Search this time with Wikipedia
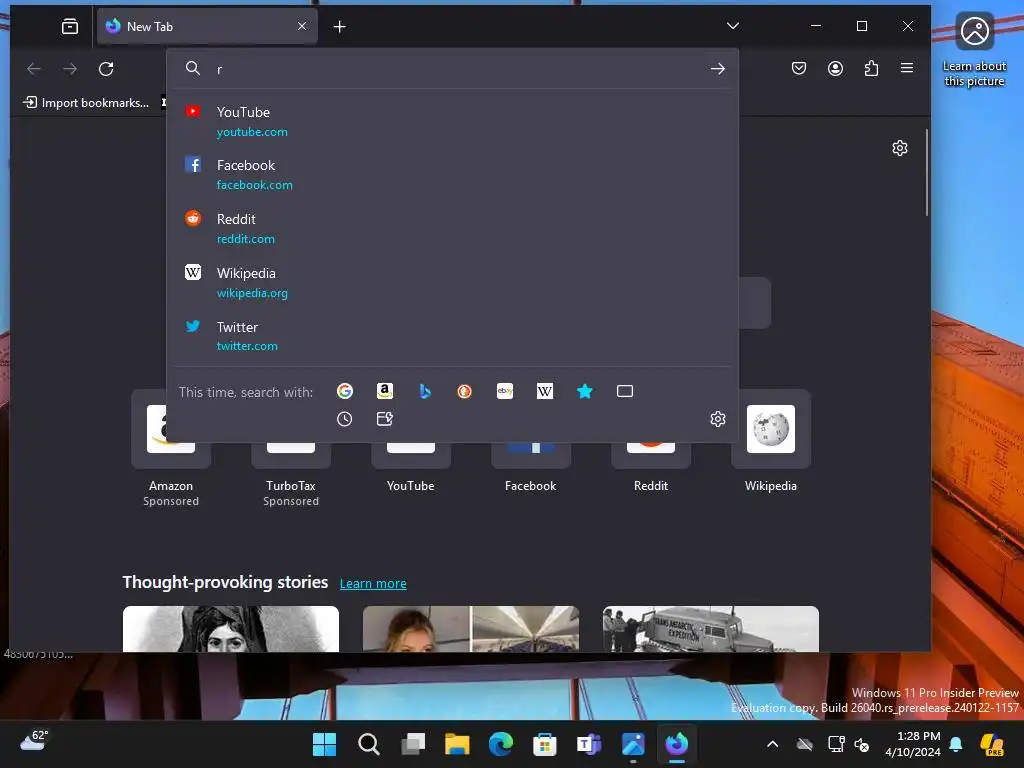This screenshot has height=768, width=1024. [545, 391]
